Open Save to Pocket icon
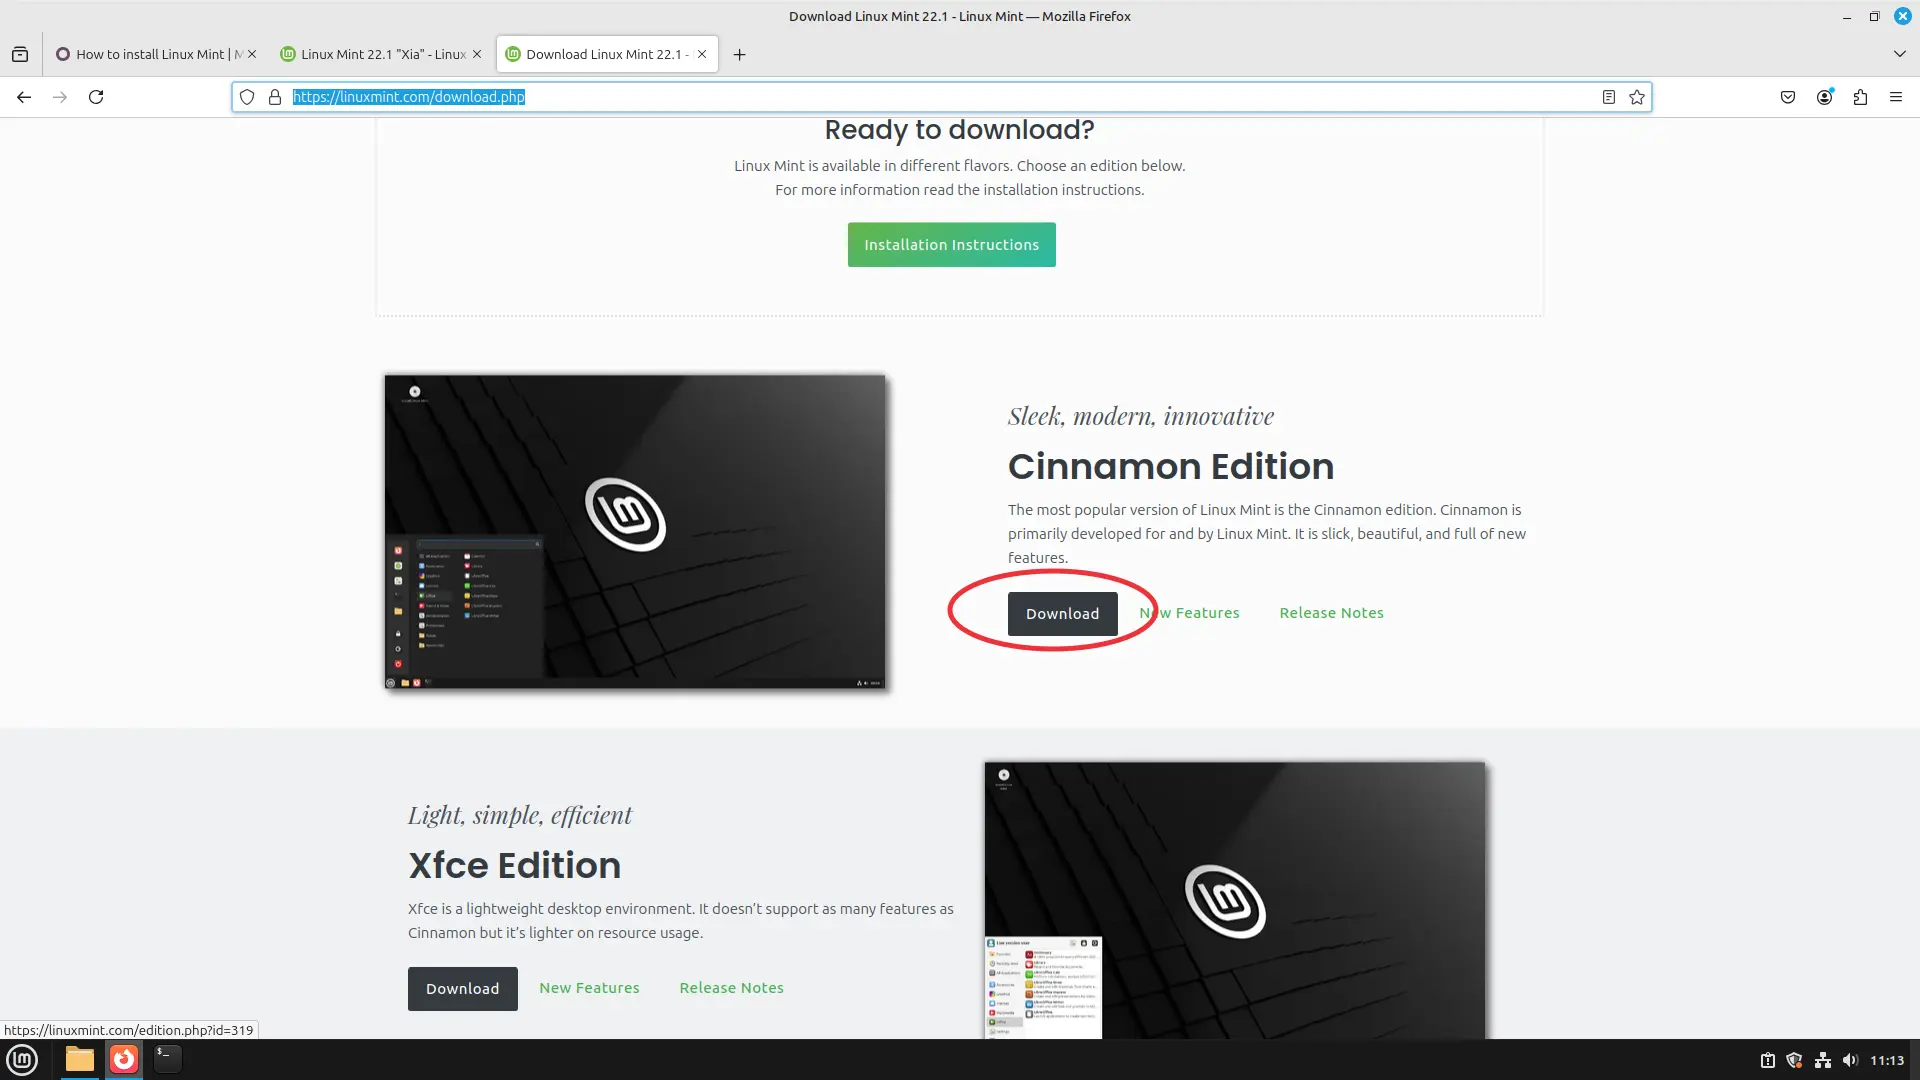Image resolution: width=1920 pixels, height=1080 pixels. pyautogui.click(x=1788, y=97)
